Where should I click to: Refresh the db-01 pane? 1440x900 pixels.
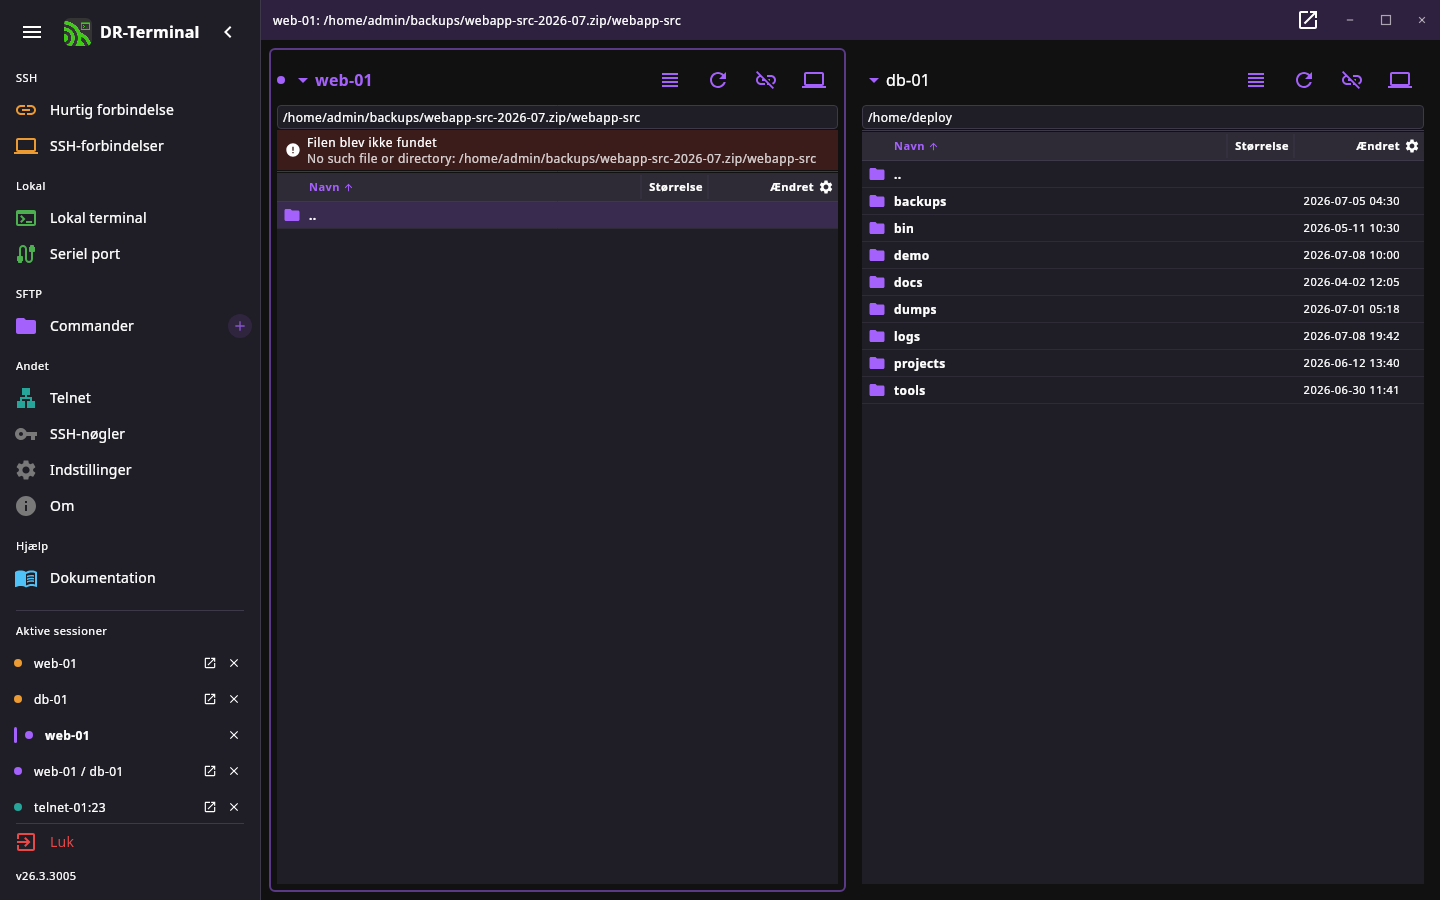tap(1304, 80)
